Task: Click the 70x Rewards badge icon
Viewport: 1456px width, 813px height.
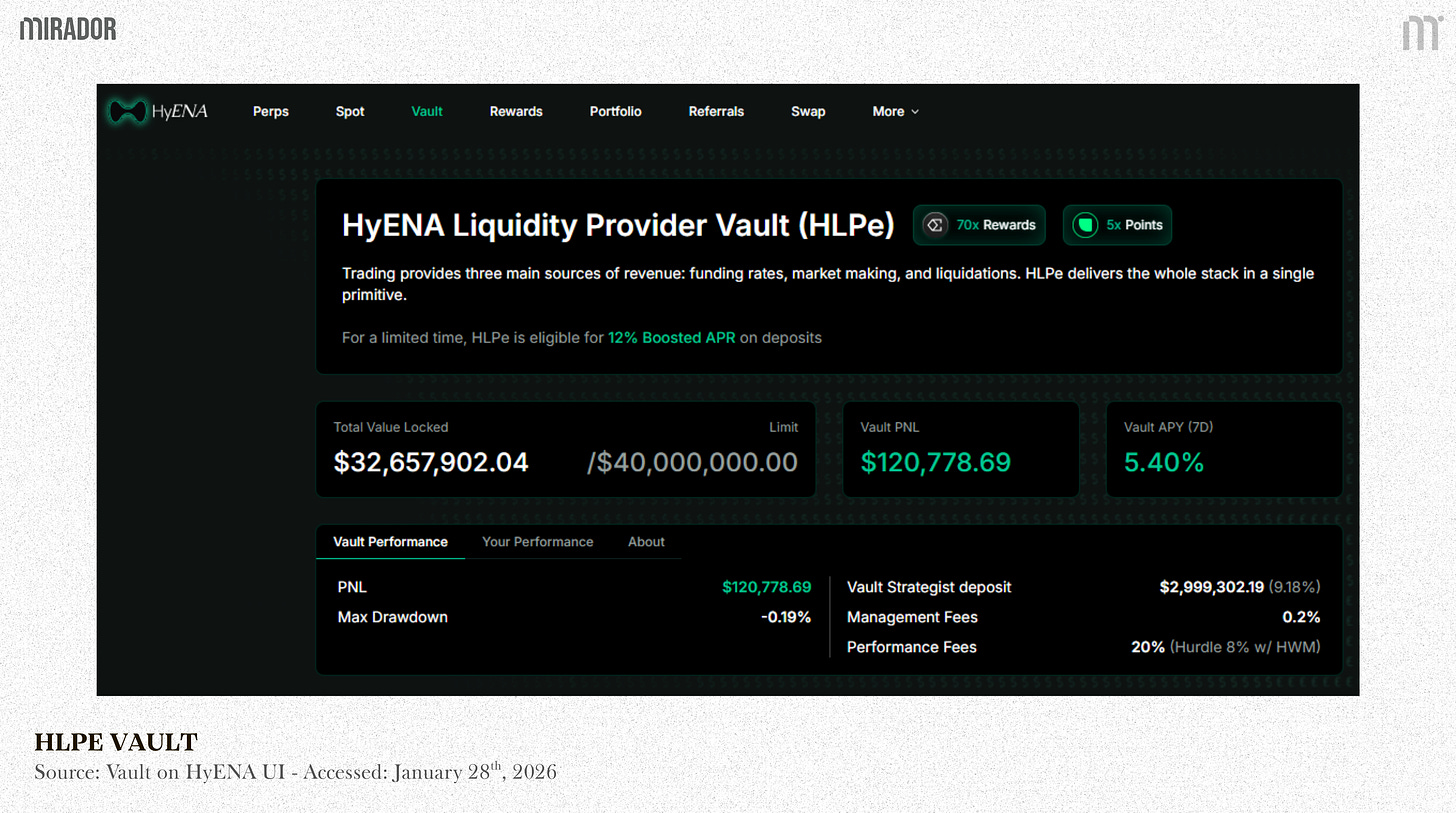Action: pyautogui.click(x=935, y=225)
